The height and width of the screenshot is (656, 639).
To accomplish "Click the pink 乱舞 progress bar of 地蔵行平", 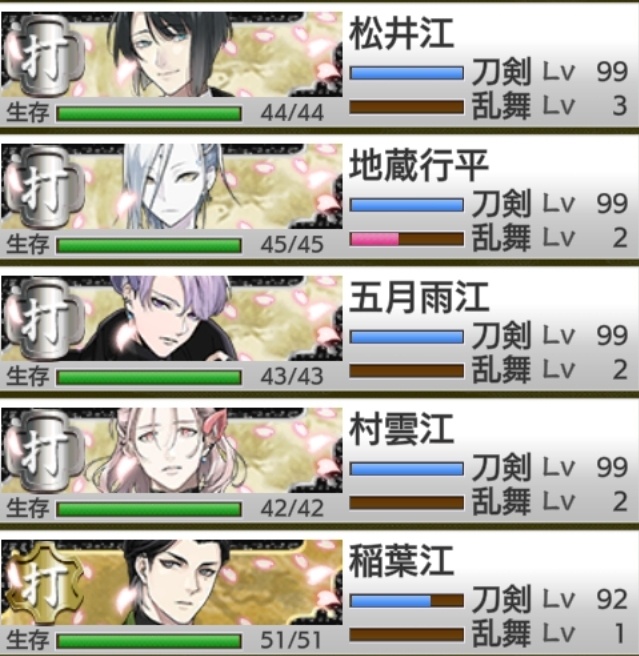I will [407, 239].
